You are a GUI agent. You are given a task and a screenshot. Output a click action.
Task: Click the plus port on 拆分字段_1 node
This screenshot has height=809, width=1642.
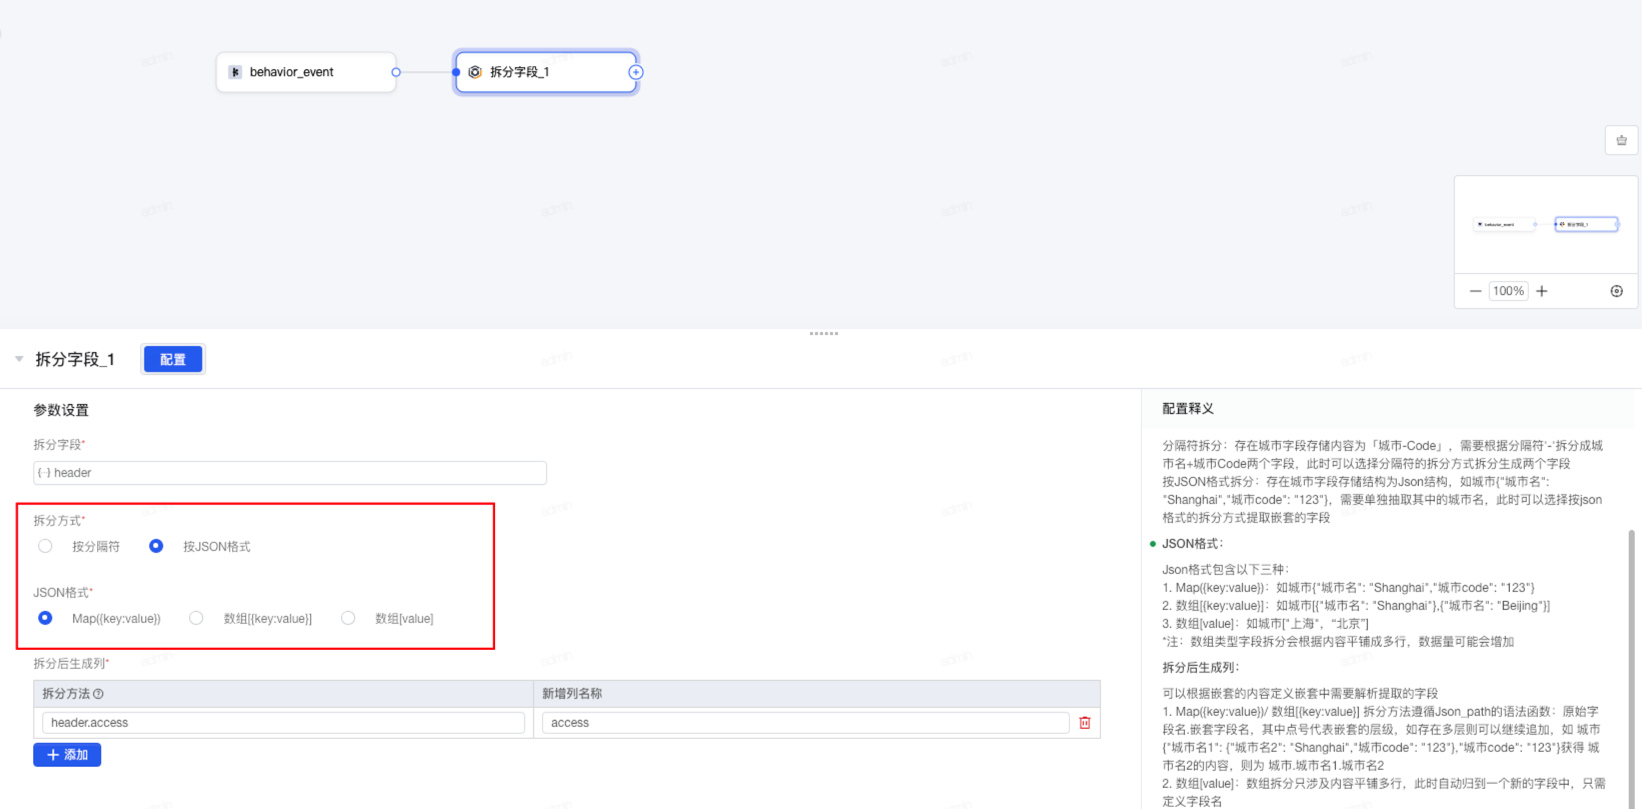click(635, 72)
